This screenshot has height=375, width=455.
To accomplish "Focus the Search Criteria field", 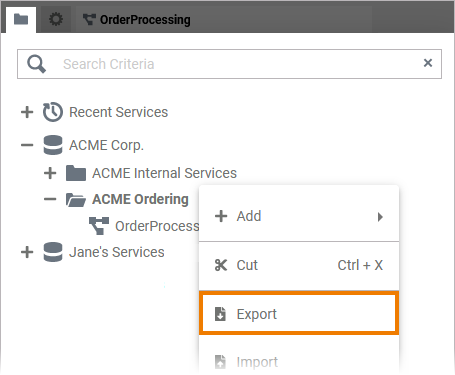I will [x=229, y=64].
